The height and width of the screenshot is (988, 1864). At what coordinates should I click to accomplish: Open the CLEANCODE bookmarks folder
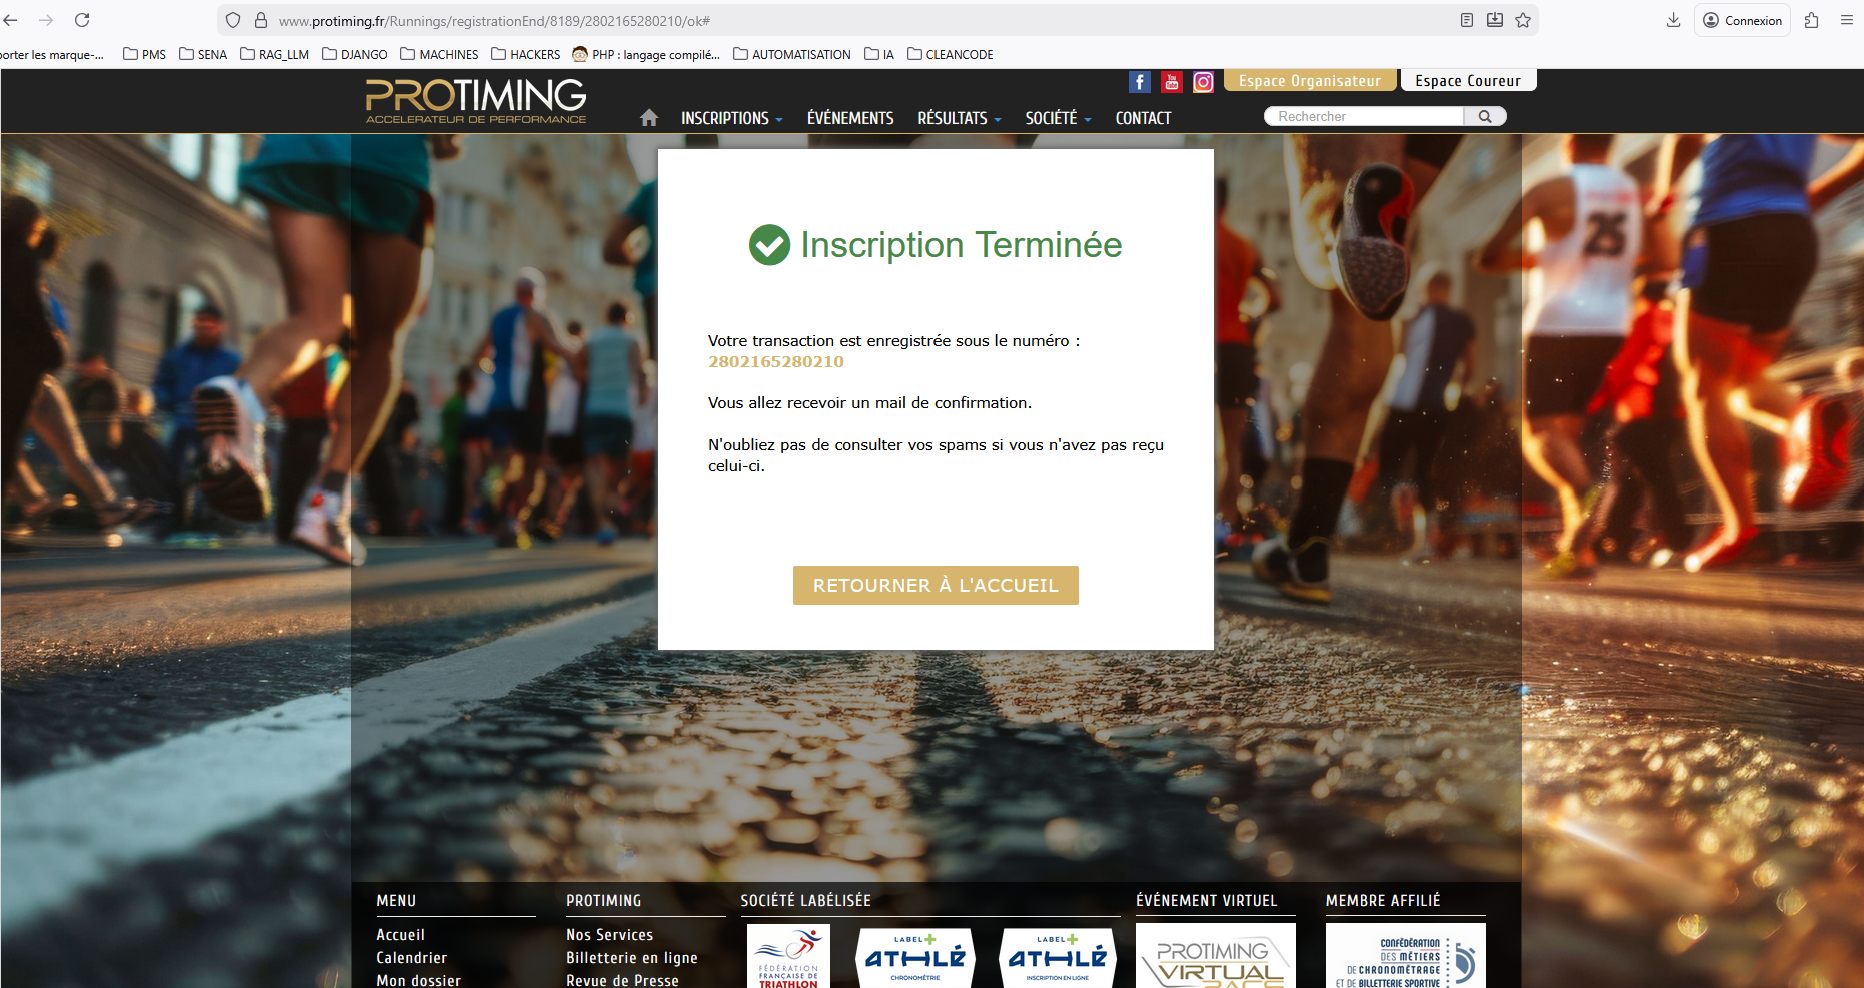point(950,55)
